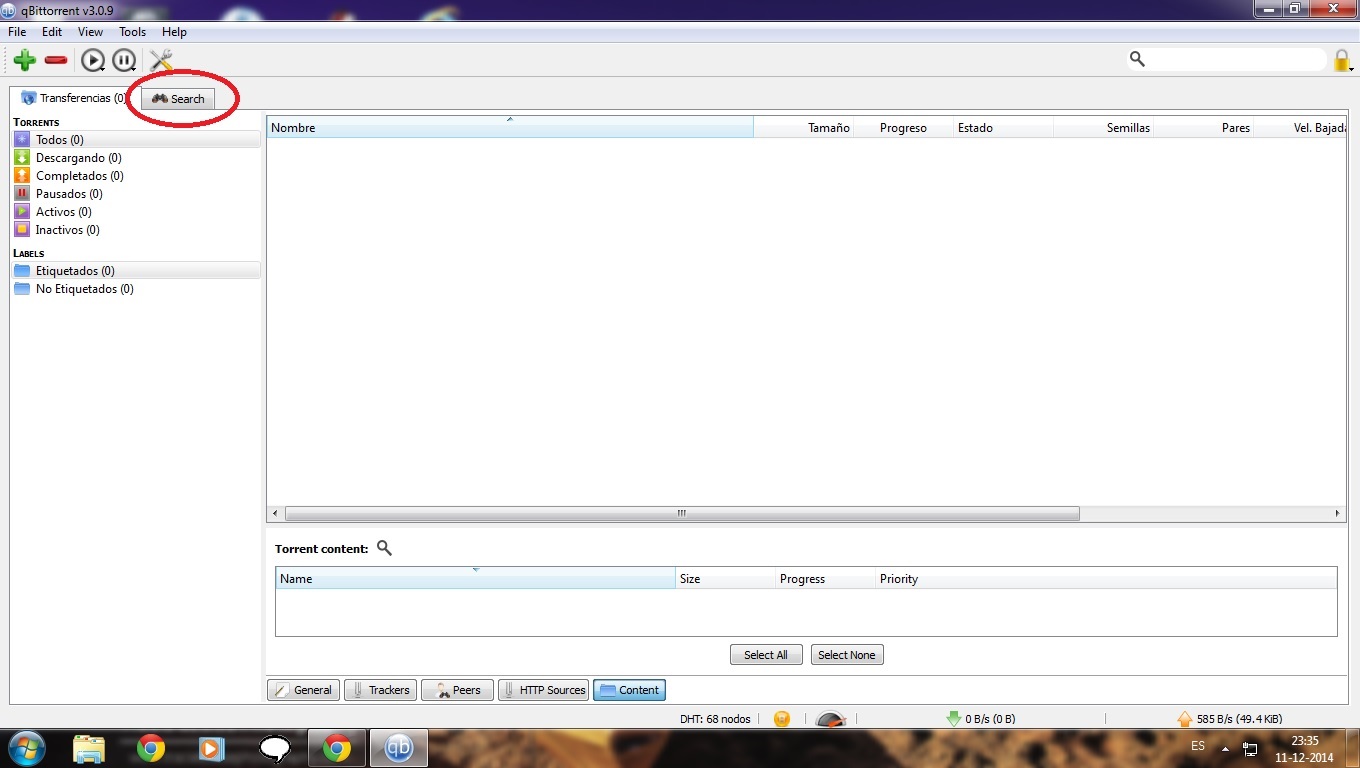Sort by the Semillas column header
This screenshot has width=1360, height=768.
pos(1103,127)
